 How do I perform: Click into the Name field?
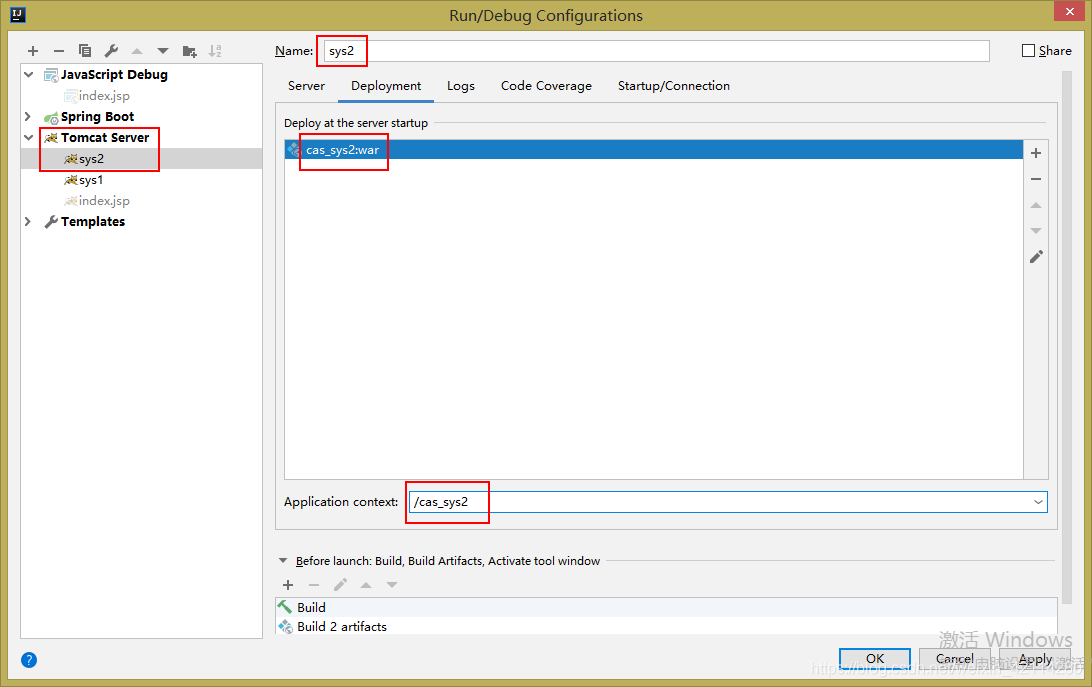pos(656,51)
